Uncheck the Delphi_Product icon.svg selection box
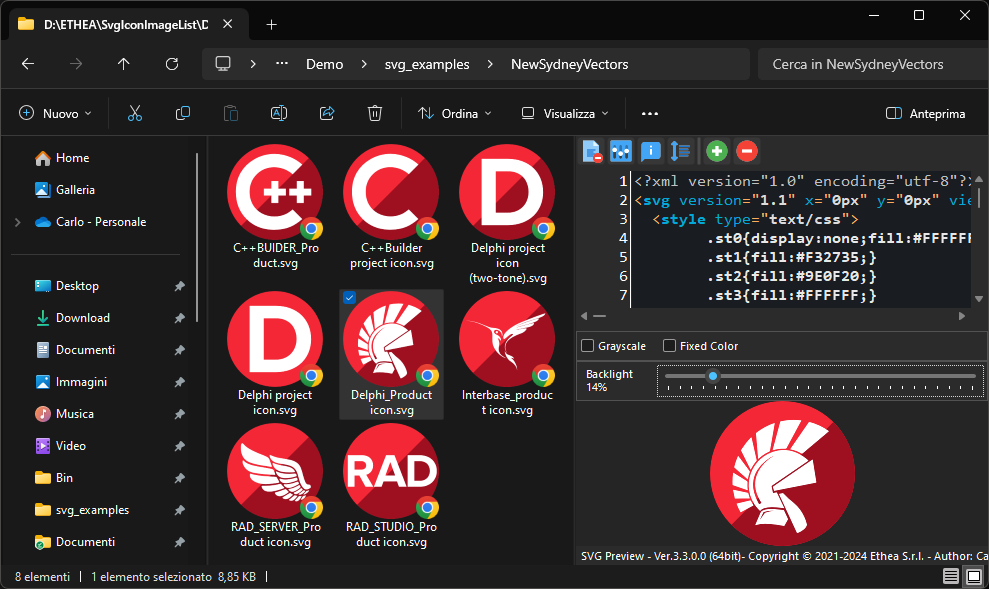The width and height of the screenshot is (989, 589). pos(349,298)
